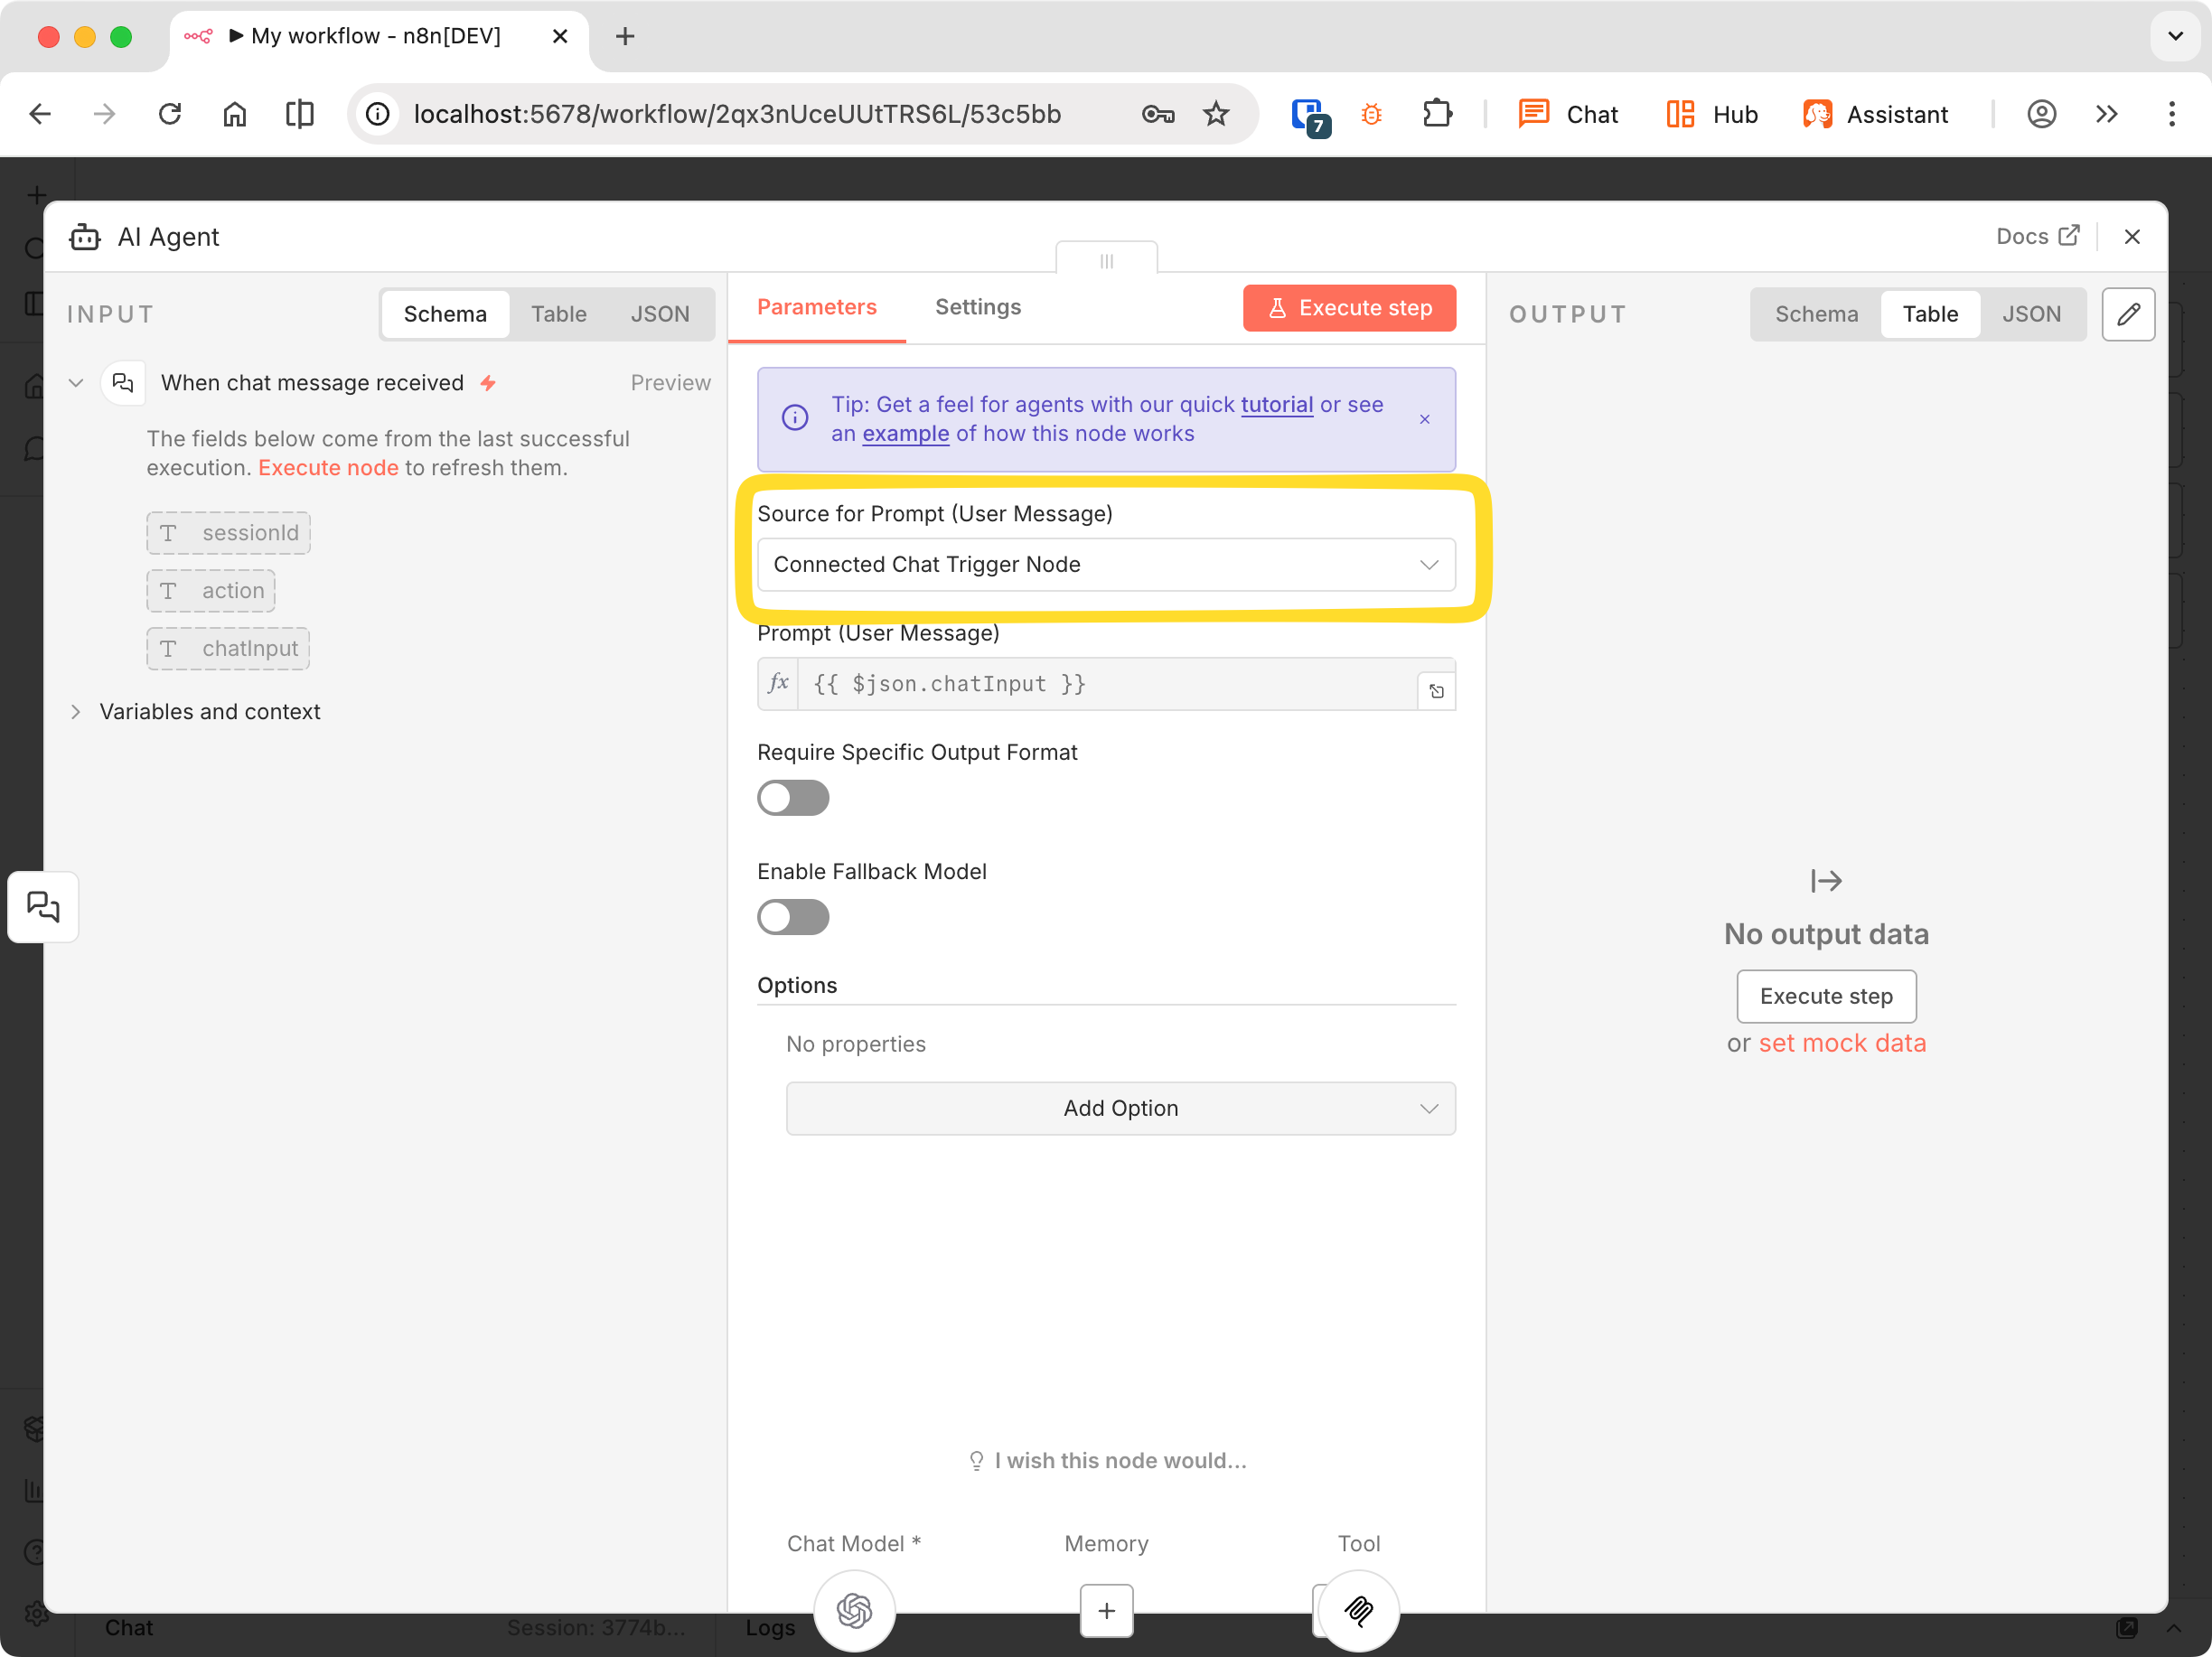Viewport: 2212px width, 1657px height.
Task: Collapse the When chat message received section
Action: 76,382
